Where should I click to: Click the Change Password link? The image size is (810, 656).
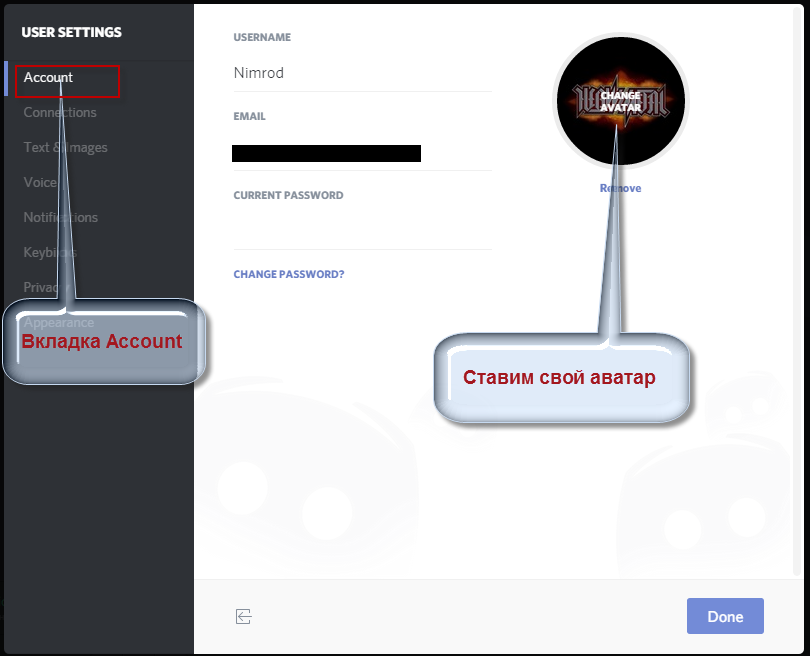289,274
